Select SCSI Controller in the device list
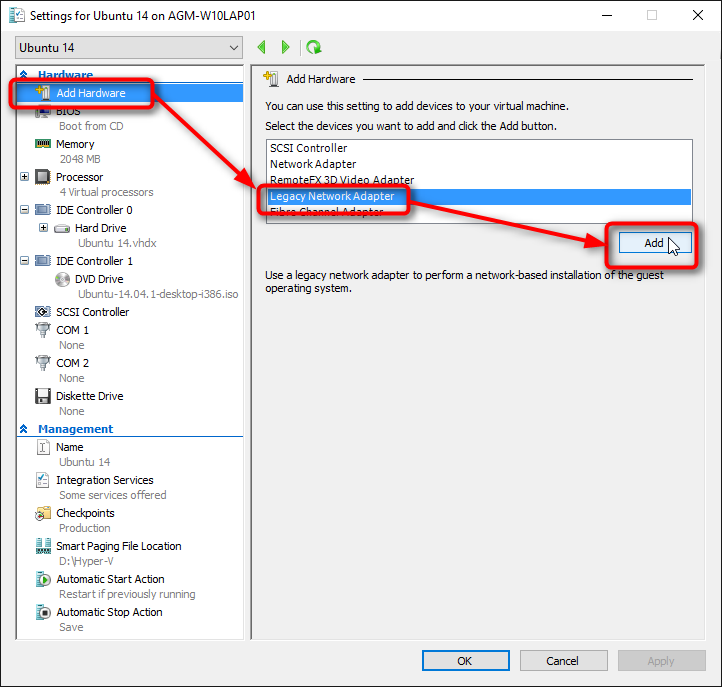Viewport: 722px width, 687px height. pos(479,148)
